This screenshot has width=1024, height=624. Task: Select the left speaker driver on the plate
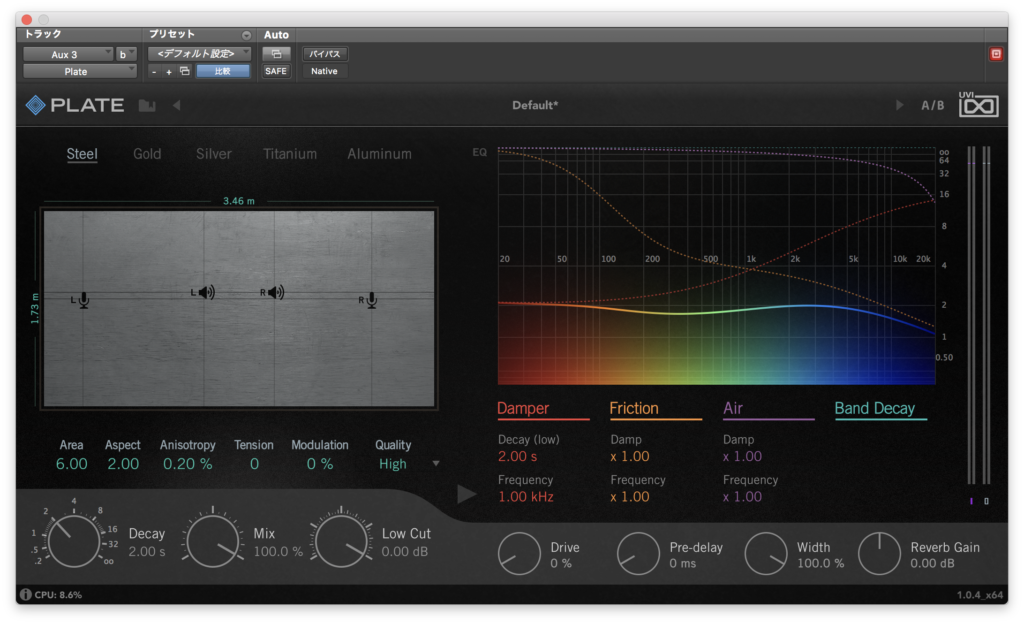(205, 292)
